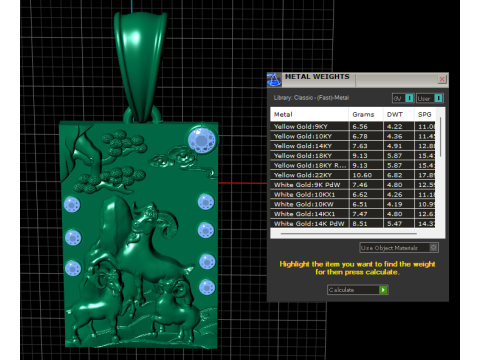Click the 6.82 DWT cell
Image resolution: width=480 pixels, height=360 pixels.
pyautogui.click(x=399, y=175)
